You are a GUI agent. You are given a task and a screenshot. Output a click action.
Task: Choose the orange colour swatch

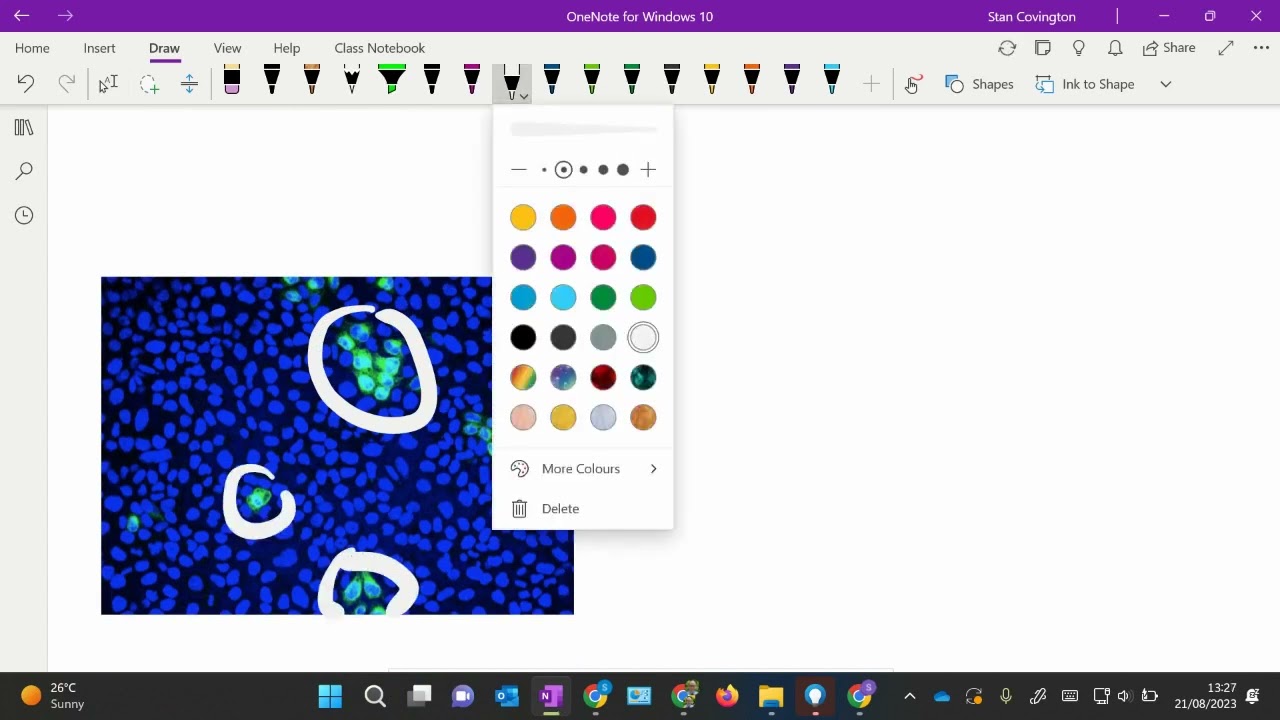[x=563, y=217]
